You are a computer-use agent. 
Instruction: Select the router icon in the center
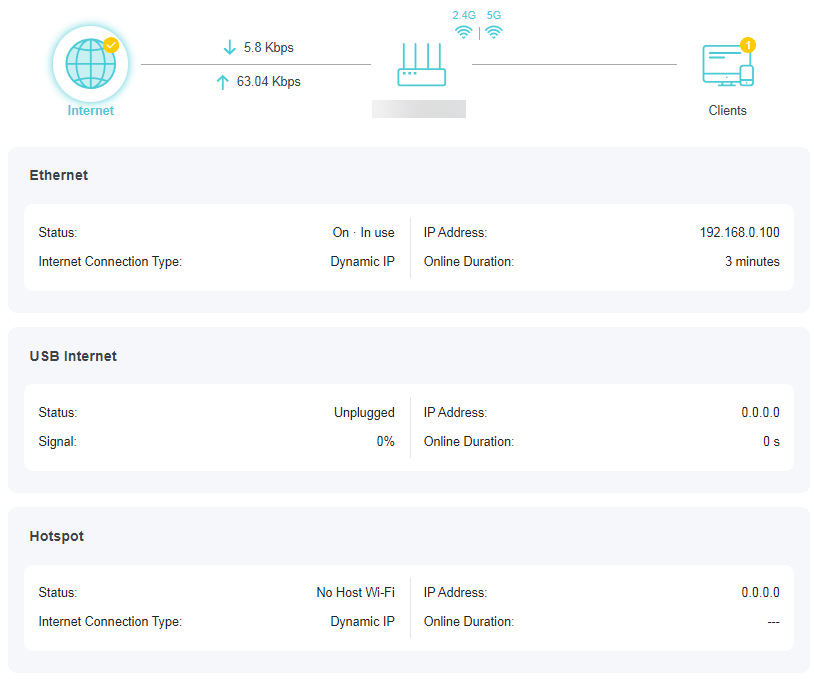click(420, 64)
